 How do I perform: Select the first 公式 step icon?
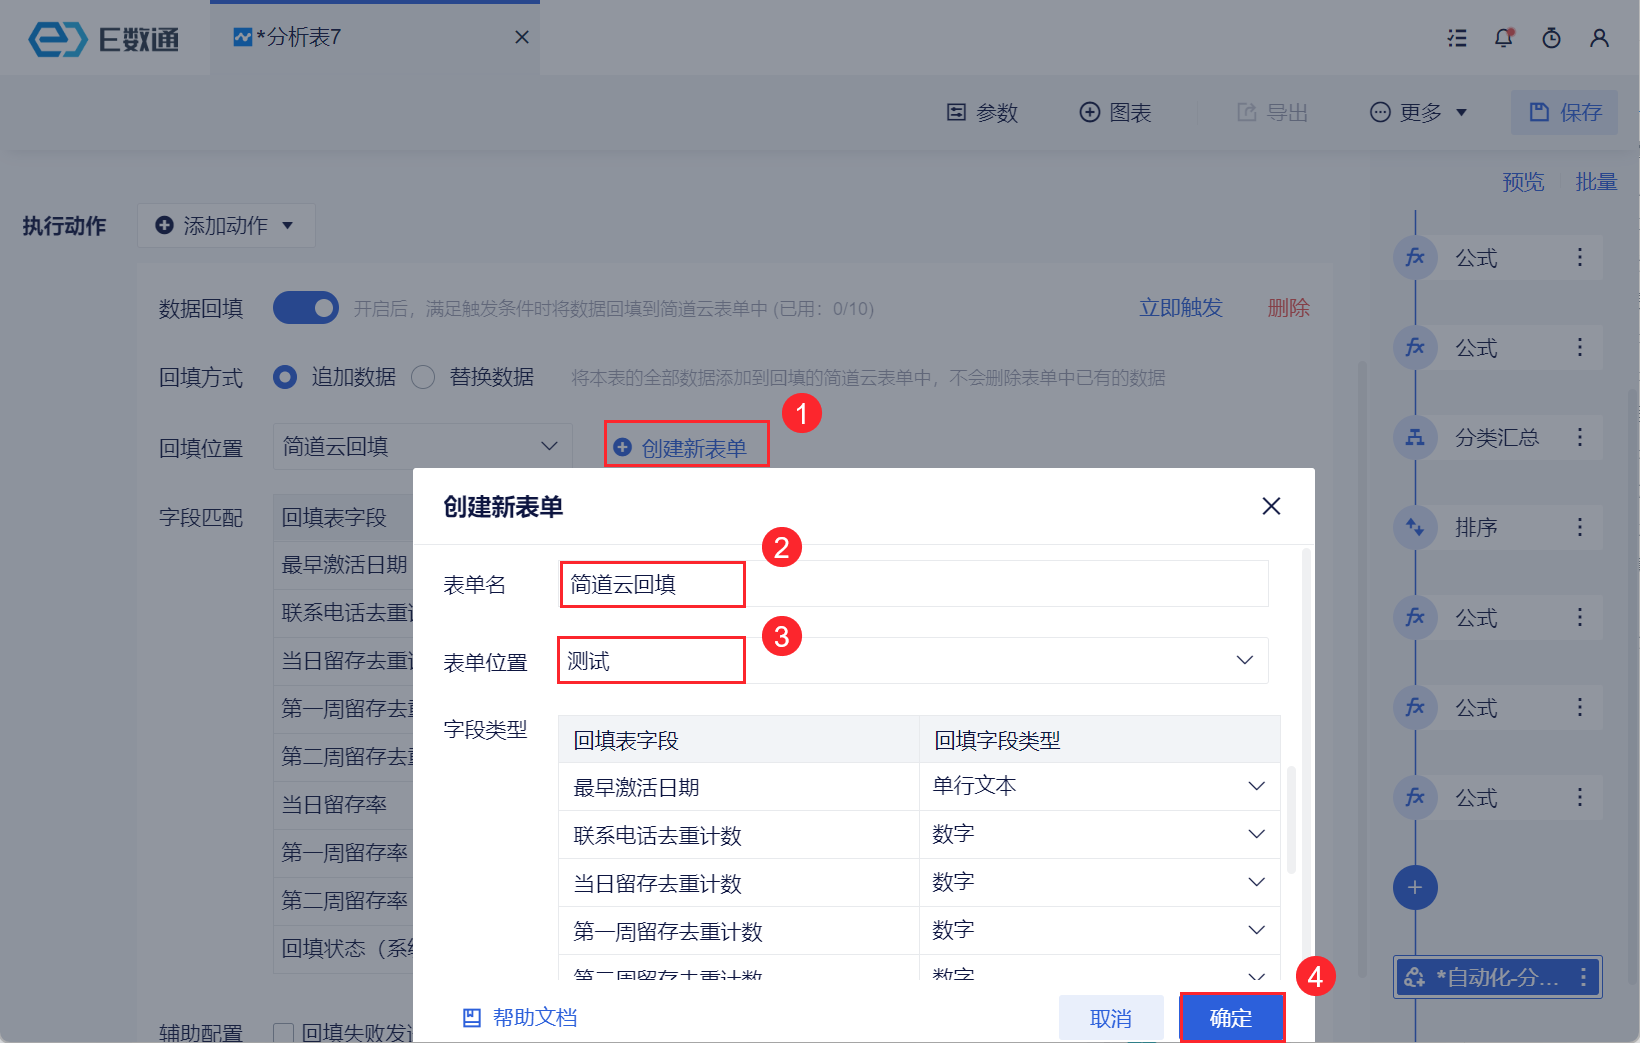(x=1415, y=258)
